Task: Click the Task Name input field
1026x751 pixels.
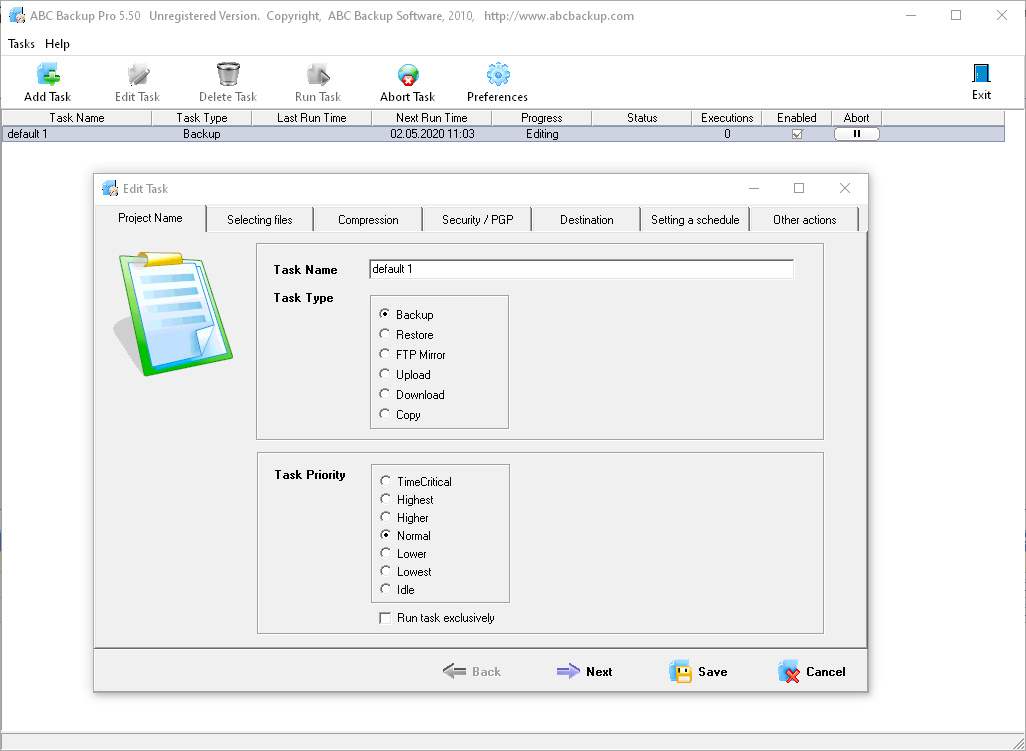Action: [x=581, y=270]
